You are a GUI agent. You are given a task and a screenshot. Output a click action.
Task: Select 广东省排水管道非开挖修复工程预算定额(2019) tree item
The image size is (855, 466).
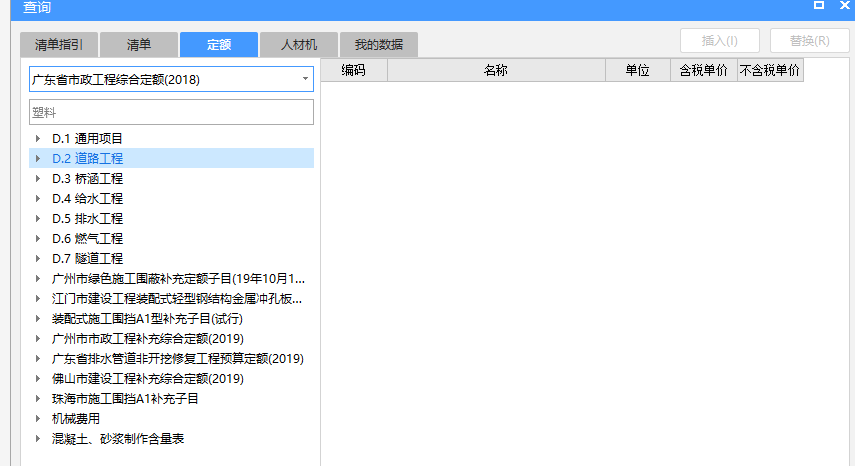[x=178, y=359]
